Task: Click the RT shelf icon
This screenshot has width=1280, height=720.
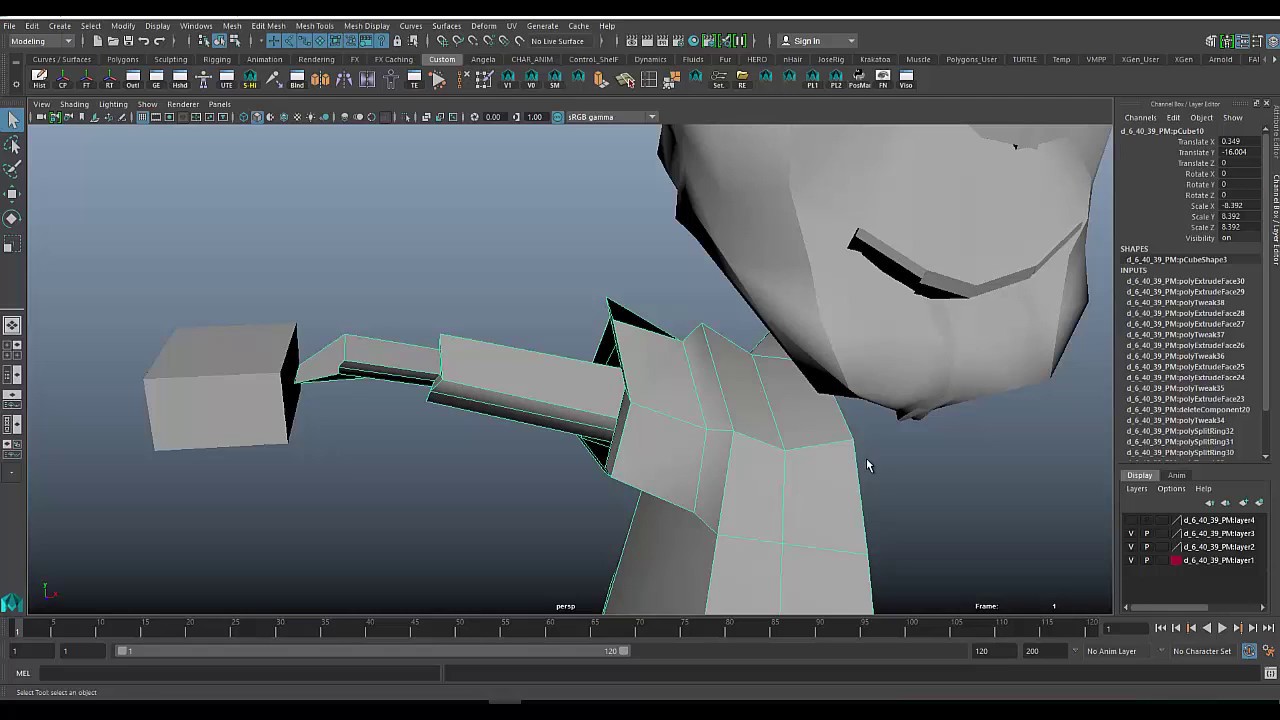Action: tap(110, 78)
